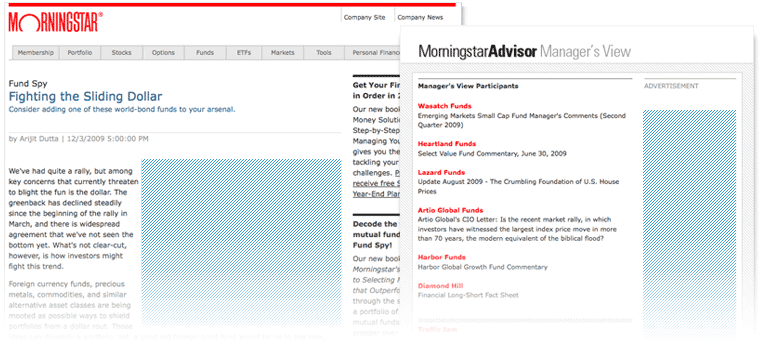Viewport: 760px width, 363px height.
Task: Click the MorningstarAdvisor Manager's View header
Action: (x=525, y=51)
